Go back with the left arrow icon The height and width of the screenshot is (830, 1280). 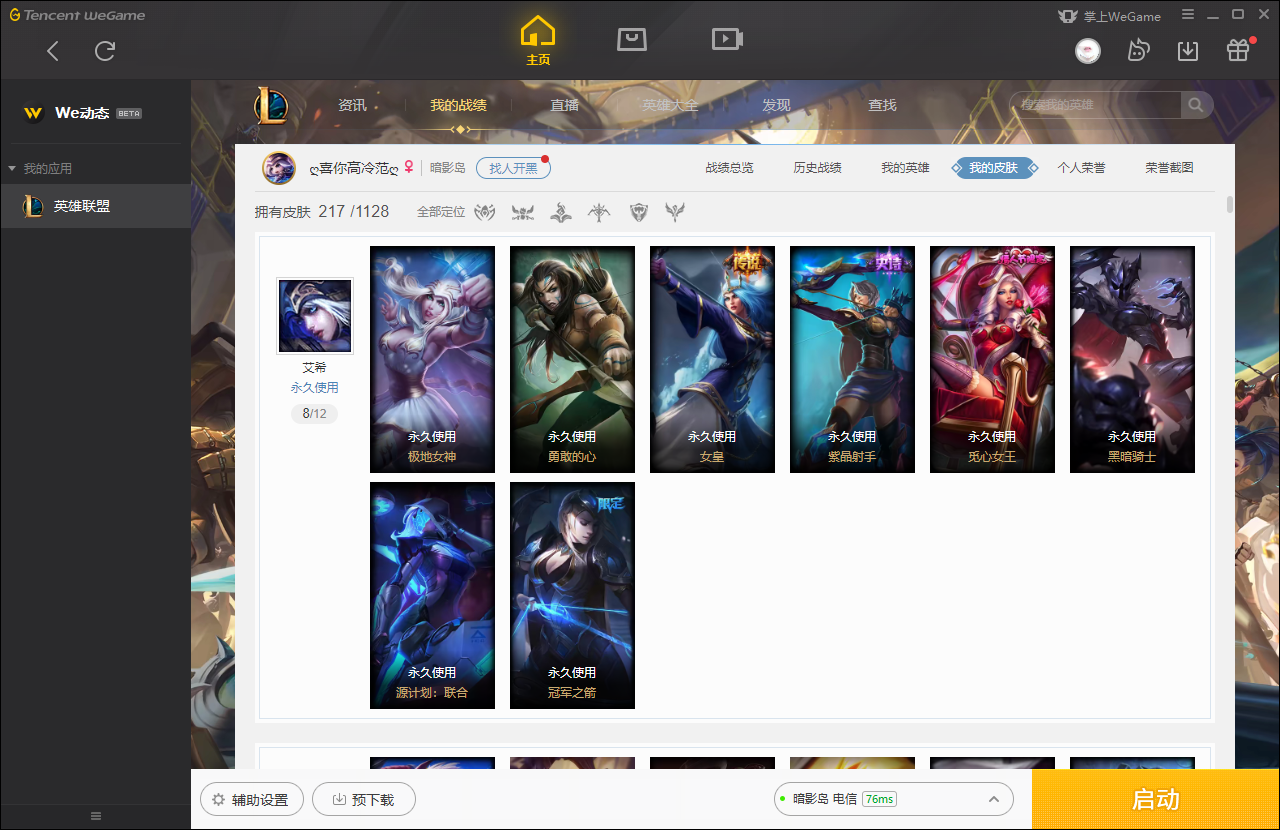[x=53, y=51]
